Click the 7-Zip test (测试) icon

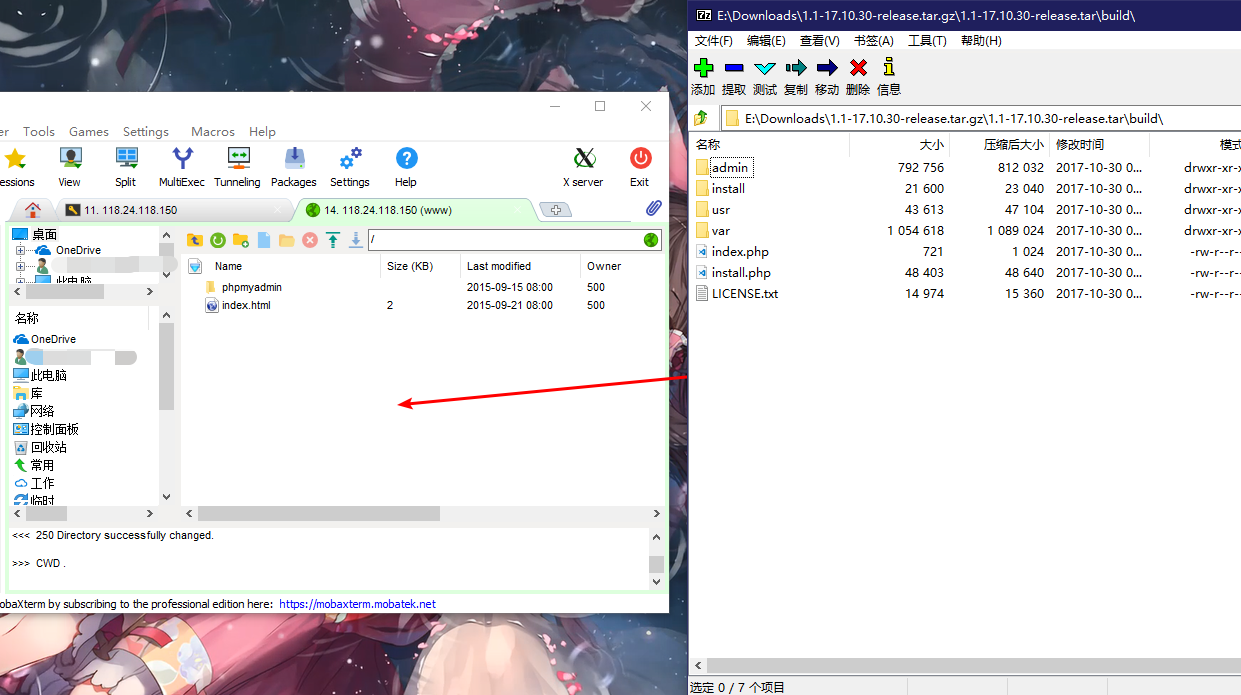click(765, 76)
